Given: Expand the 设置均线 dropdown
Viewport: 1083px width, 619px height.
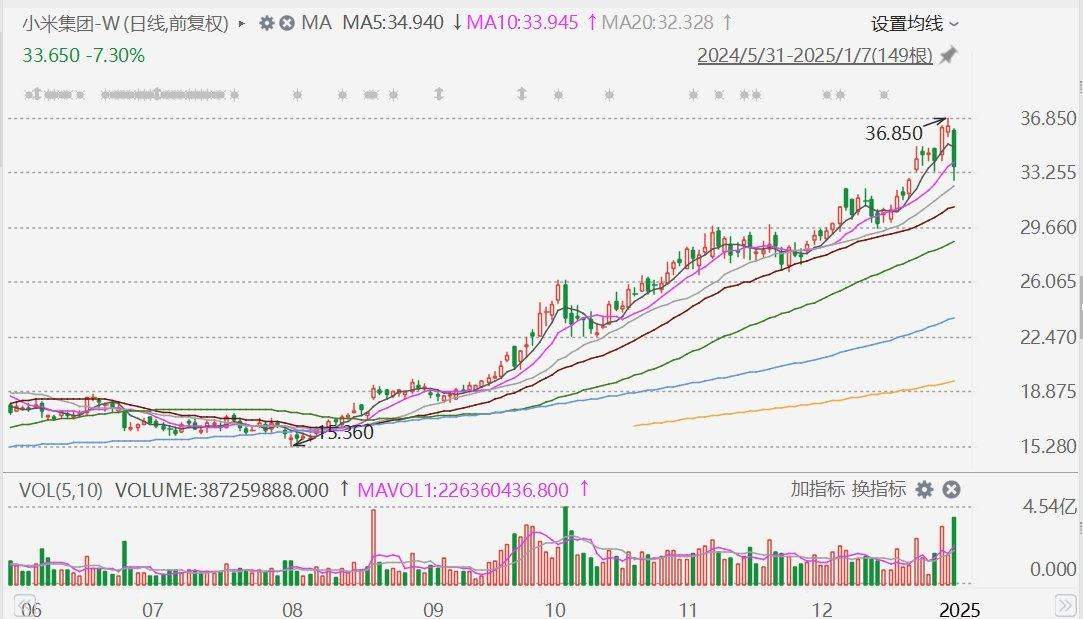Looking at the screenshot, I should [914, 23].
